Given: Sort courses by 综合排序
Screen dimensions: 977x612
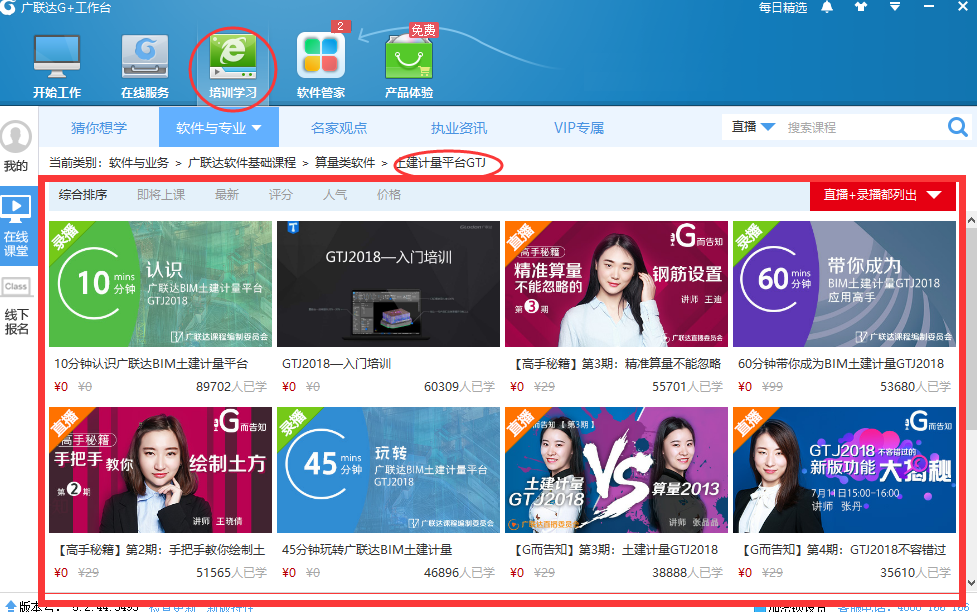Looking at the screenshot, I should [x=83, y=194].
